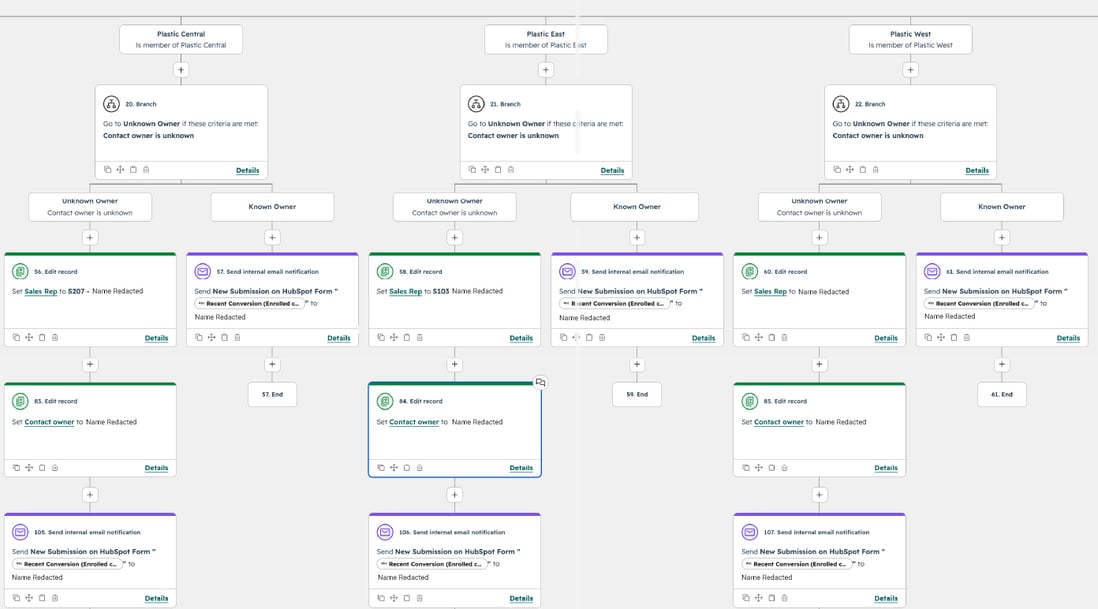Open Details of action 107 email notification
This screenshot has width=1098, height=609.
pyautogui.click(x=886, y=598)
